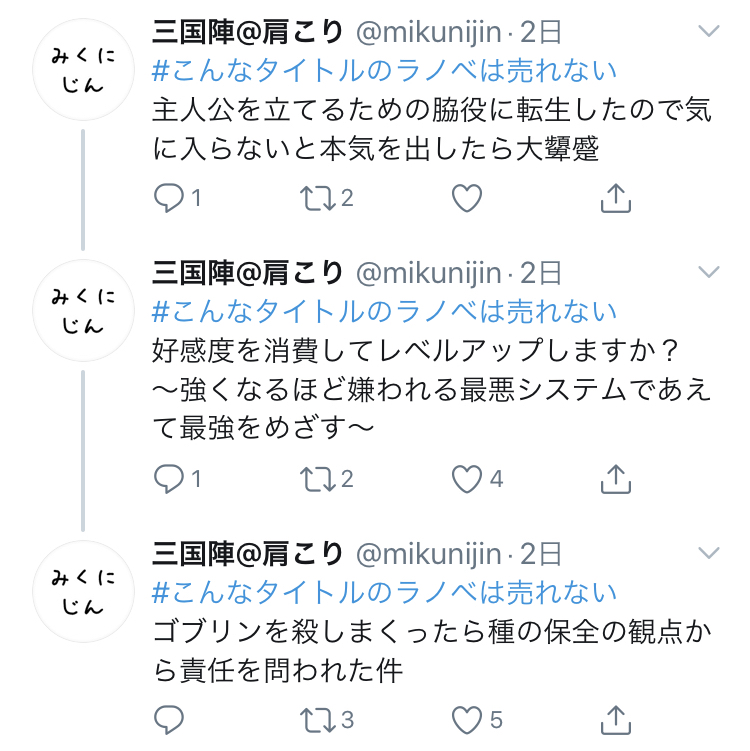Screen dimensions: 750x751
Task: Expand the dropdown arrow on 好感度 tweet
Action: [708, 272]
